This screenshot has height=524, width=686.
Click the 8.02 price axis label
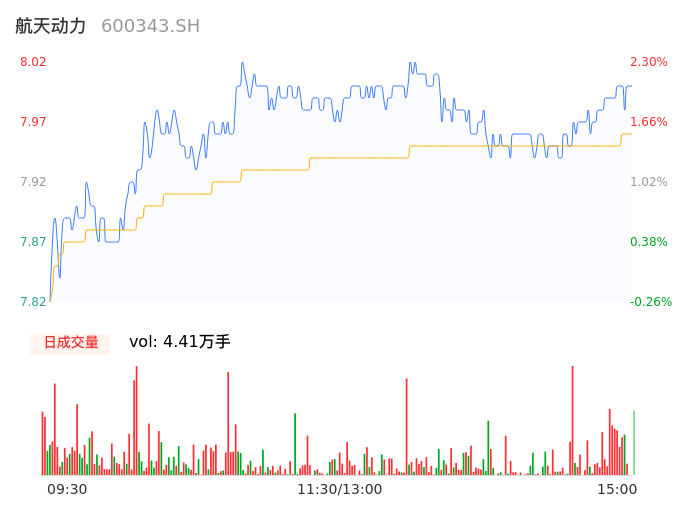[33, 62]
